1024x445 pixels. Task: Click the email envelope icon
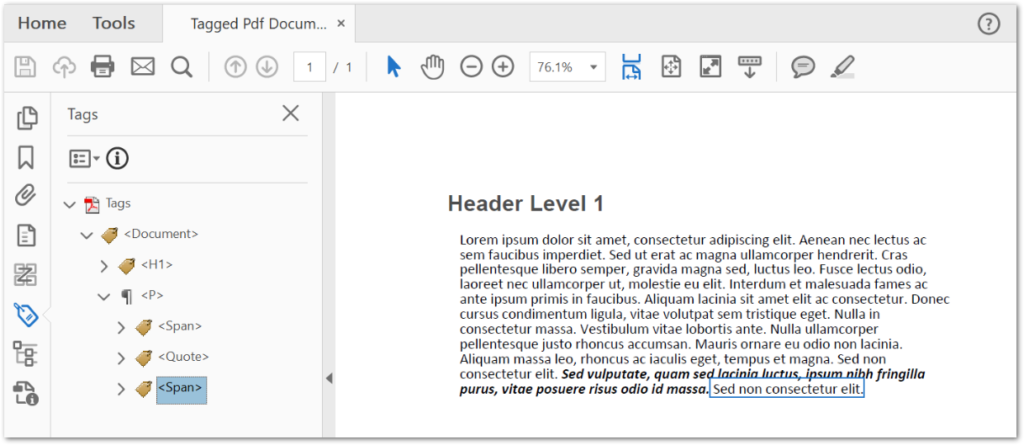(x=143, y=67)
